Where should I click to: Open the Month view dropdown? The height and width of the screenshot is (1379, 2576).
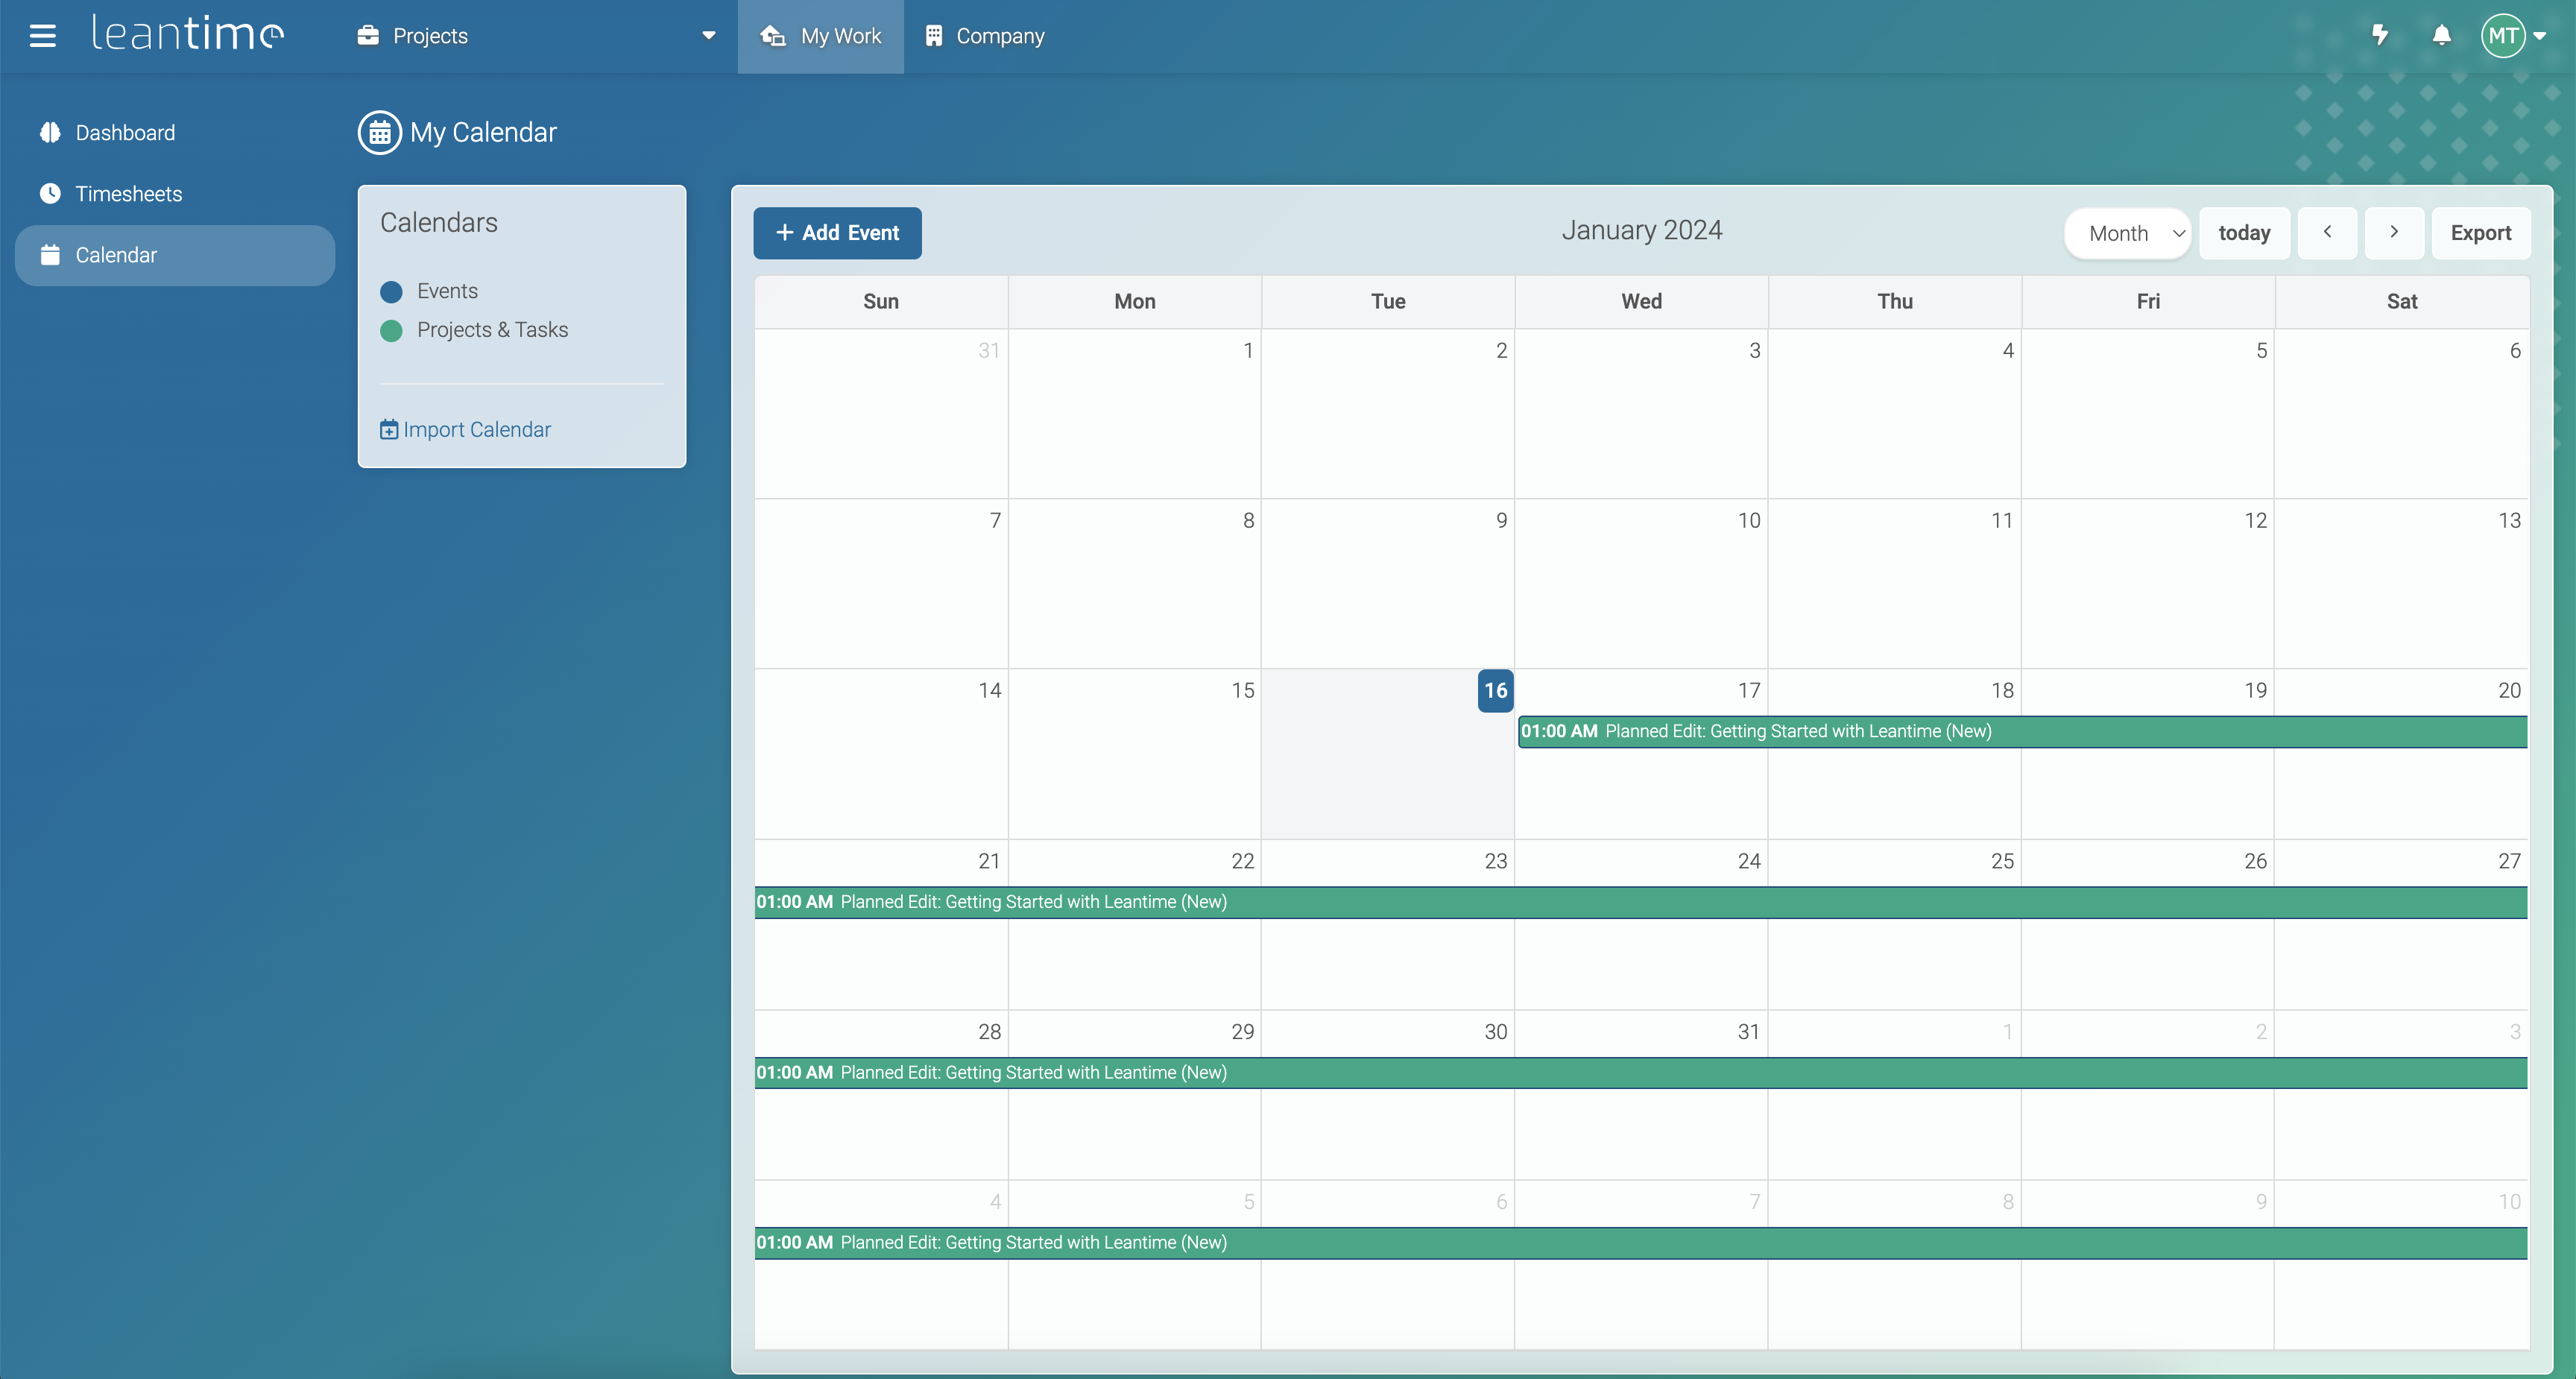click(2128, 233)
